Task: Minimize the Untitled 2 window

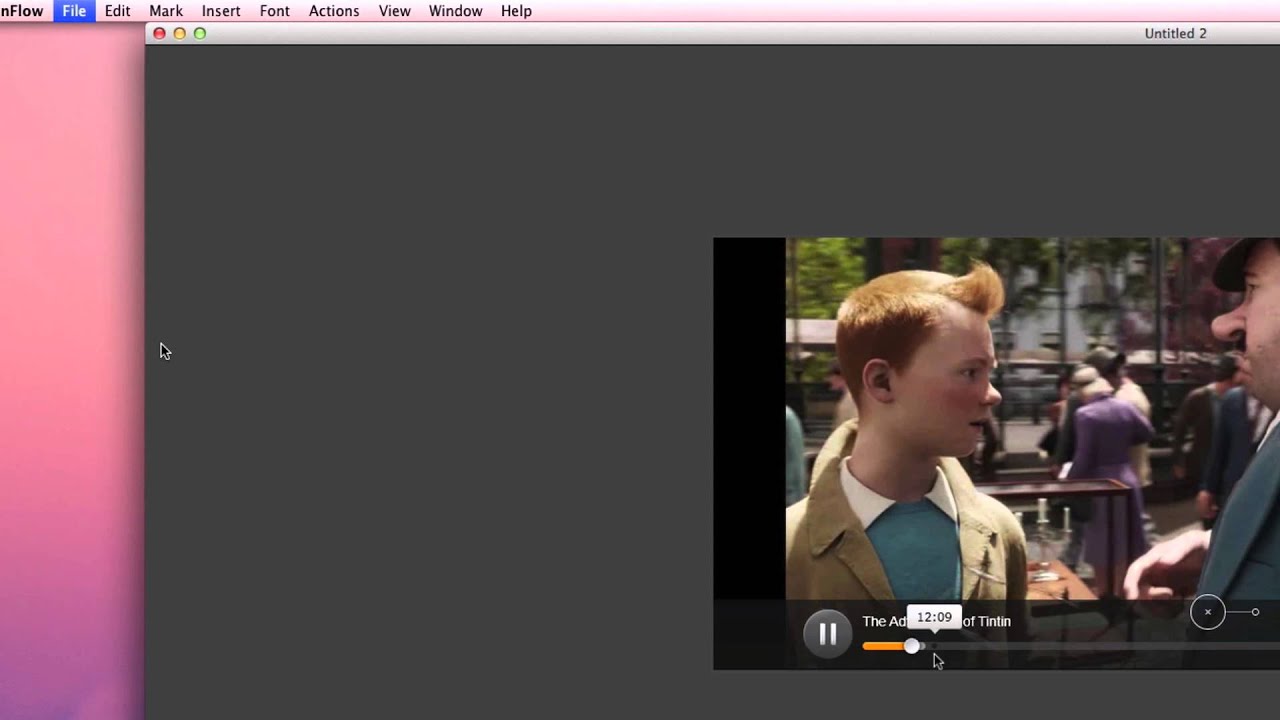Action: click(x=179, y=33)
